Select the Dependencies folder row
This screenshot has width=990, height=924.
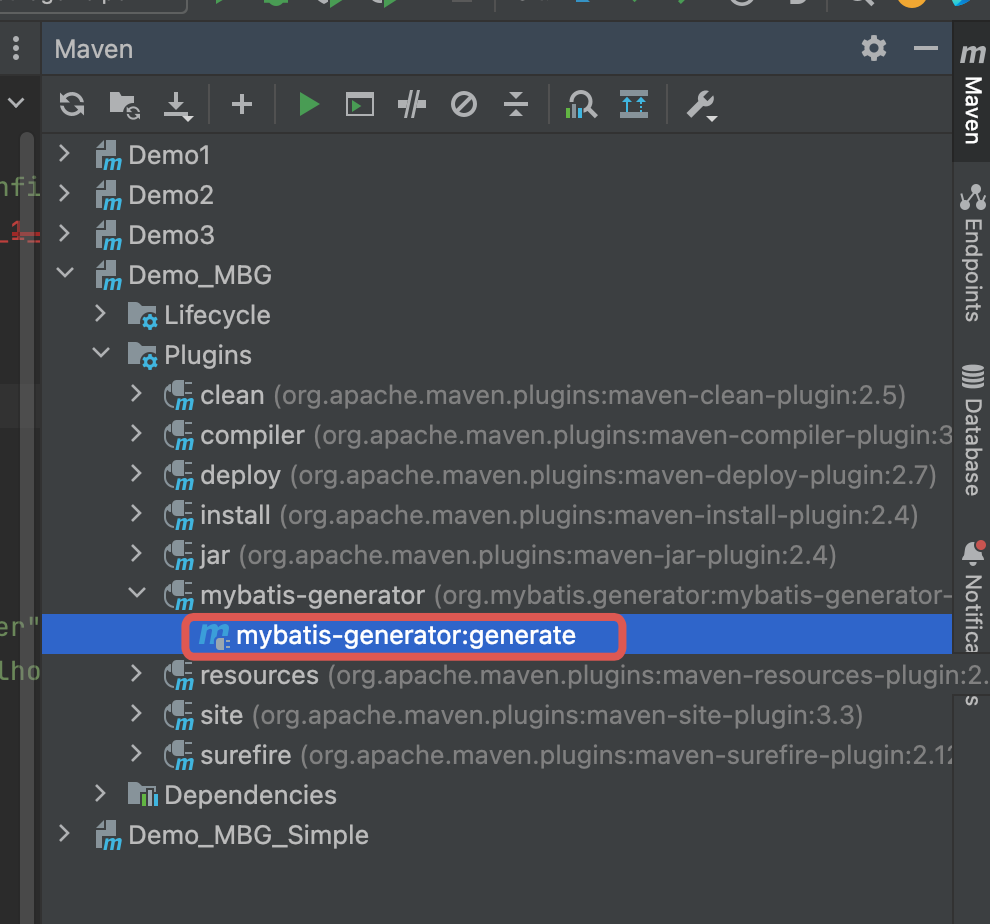(497, 795)
